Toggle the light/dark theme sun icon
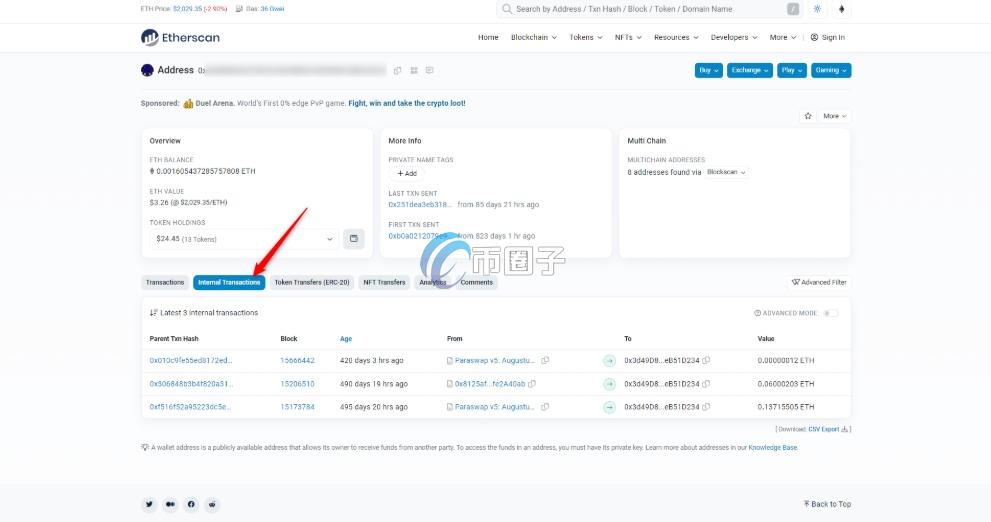Image resolution: width=991 pixels, height=522 pixels. click(x=817, y=9)
